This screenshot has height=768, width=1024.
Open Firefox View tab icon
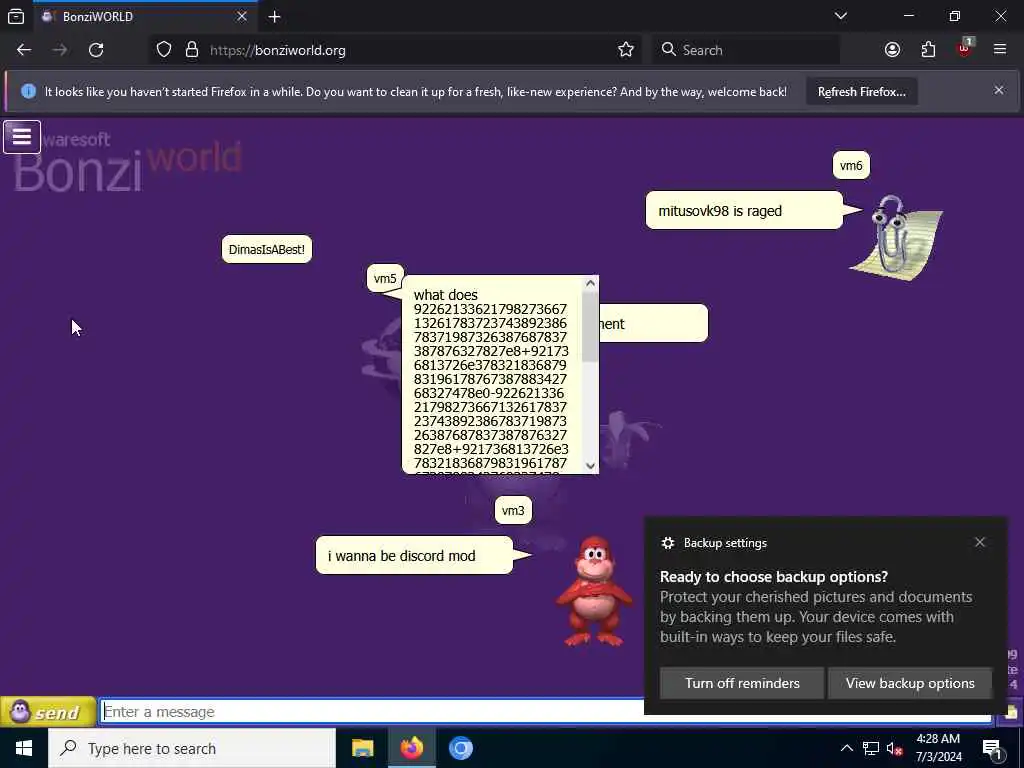[16, 17]
